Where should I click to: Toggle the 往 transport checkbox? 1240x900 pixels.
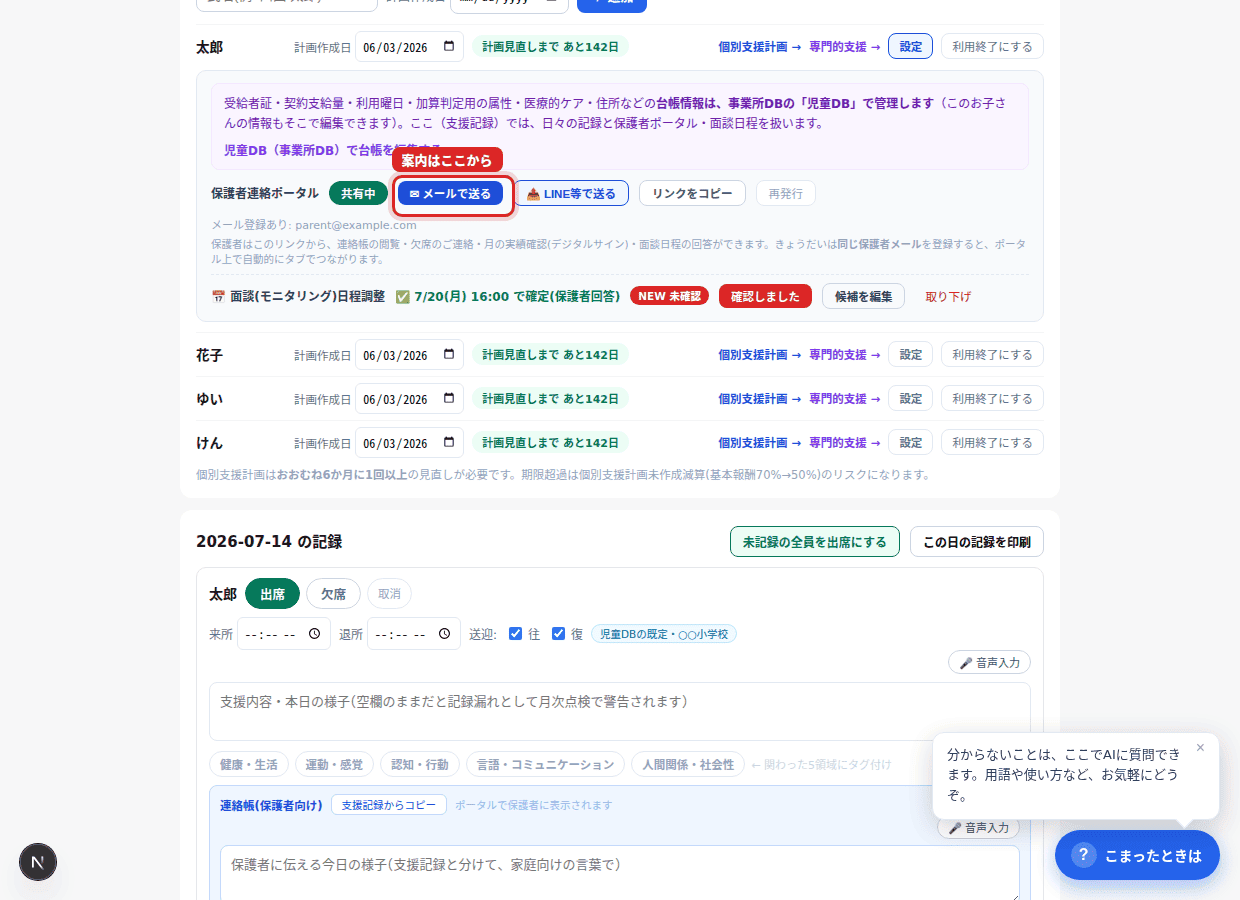(515, 634)
